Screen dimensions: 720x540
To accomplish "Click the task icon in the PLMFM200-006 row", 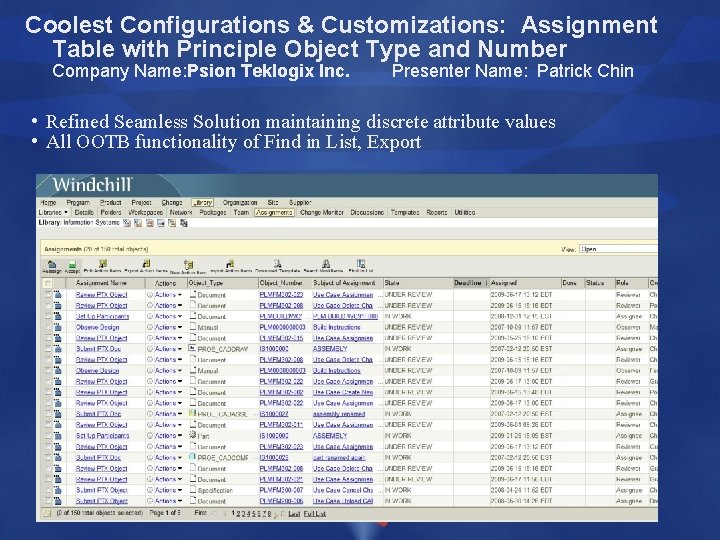I will coord(57,501).
